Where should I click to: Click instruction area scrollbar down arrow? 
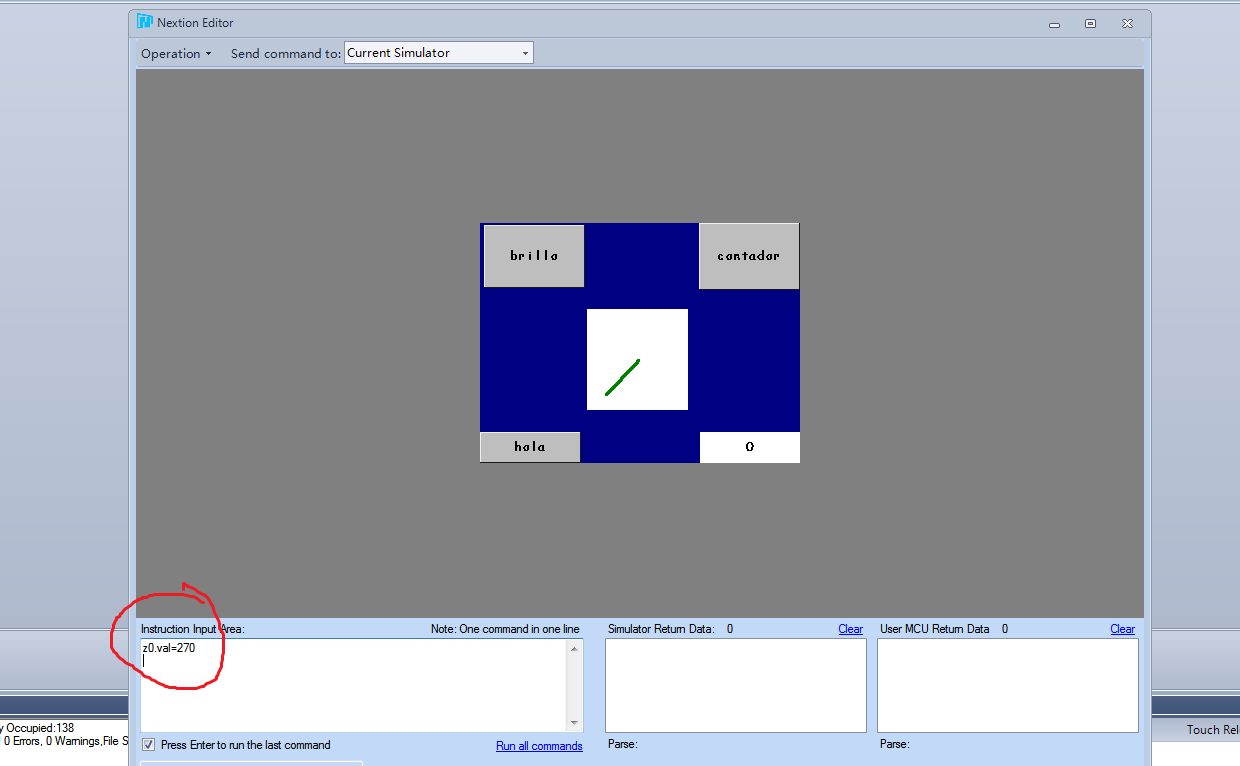(574, 722)
